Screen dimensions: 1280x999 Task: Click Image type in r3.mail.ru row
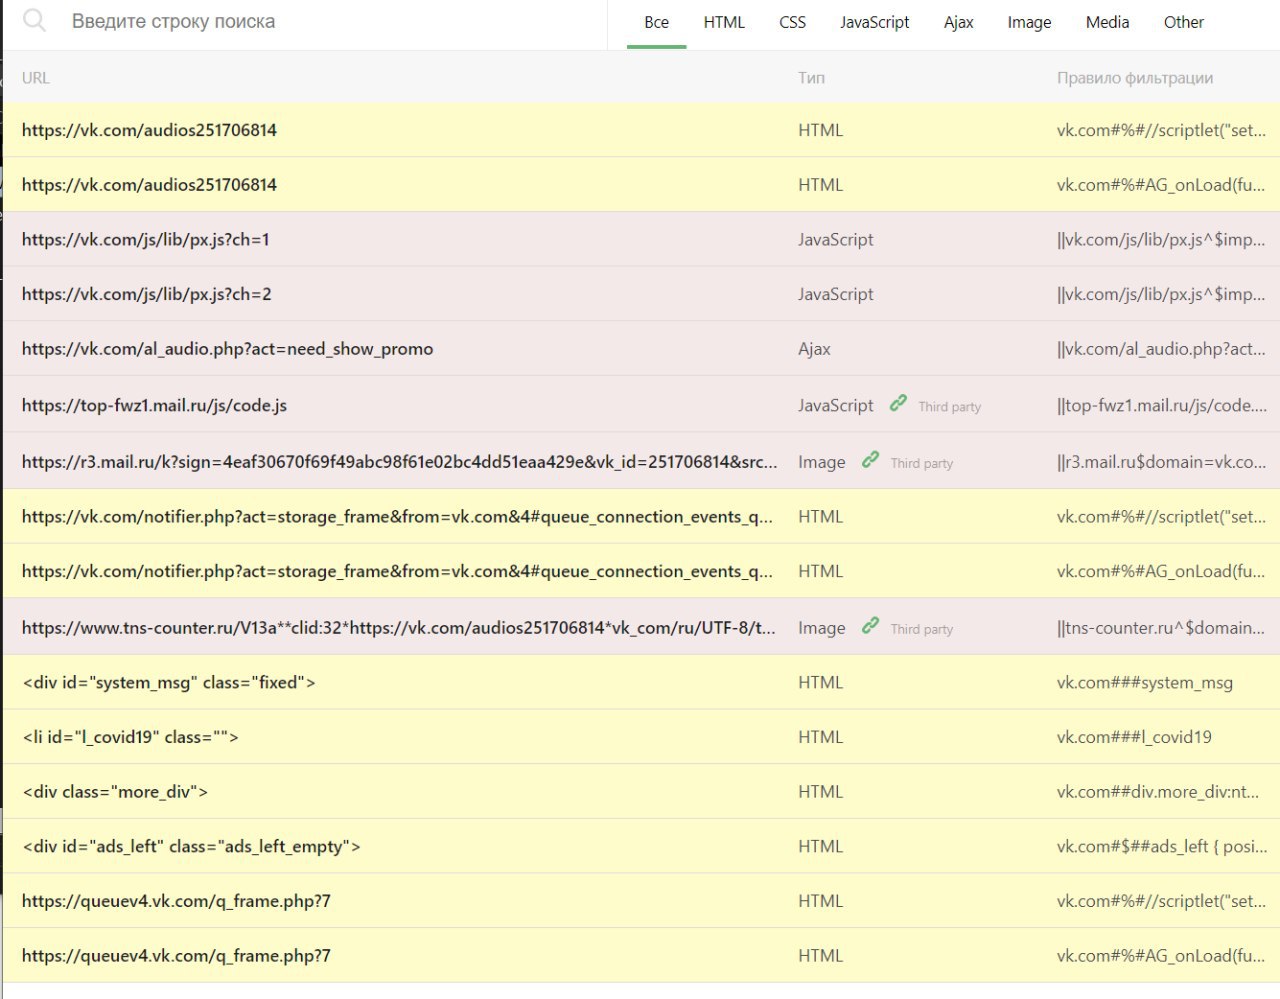(x=821, y=462)
